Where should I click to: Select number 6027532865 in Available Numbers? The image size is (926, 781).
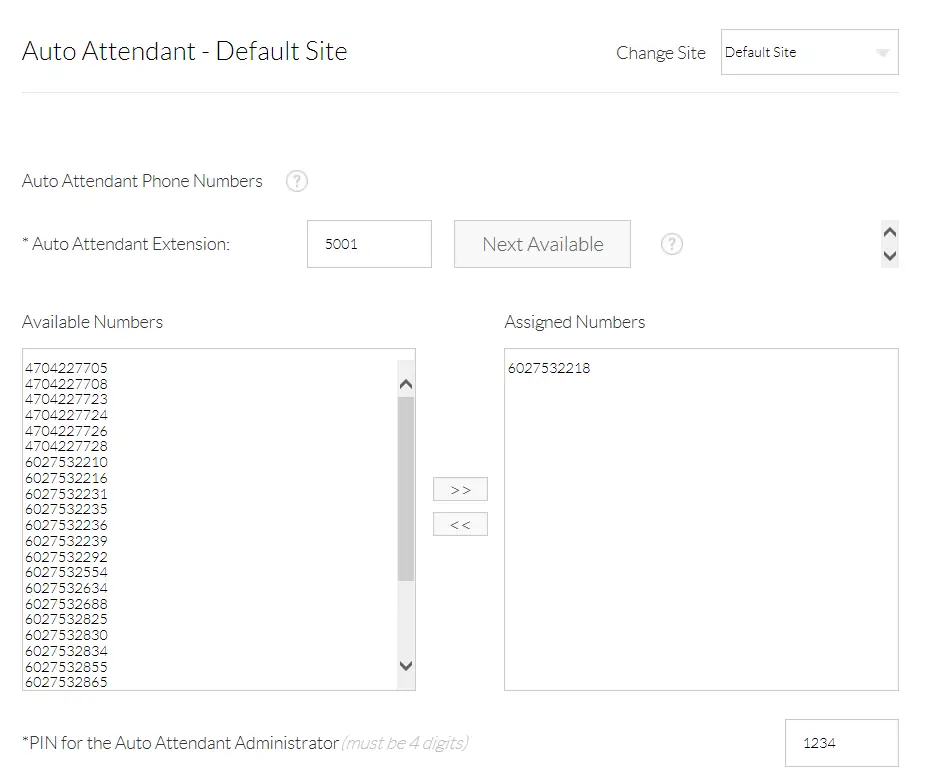65,682
